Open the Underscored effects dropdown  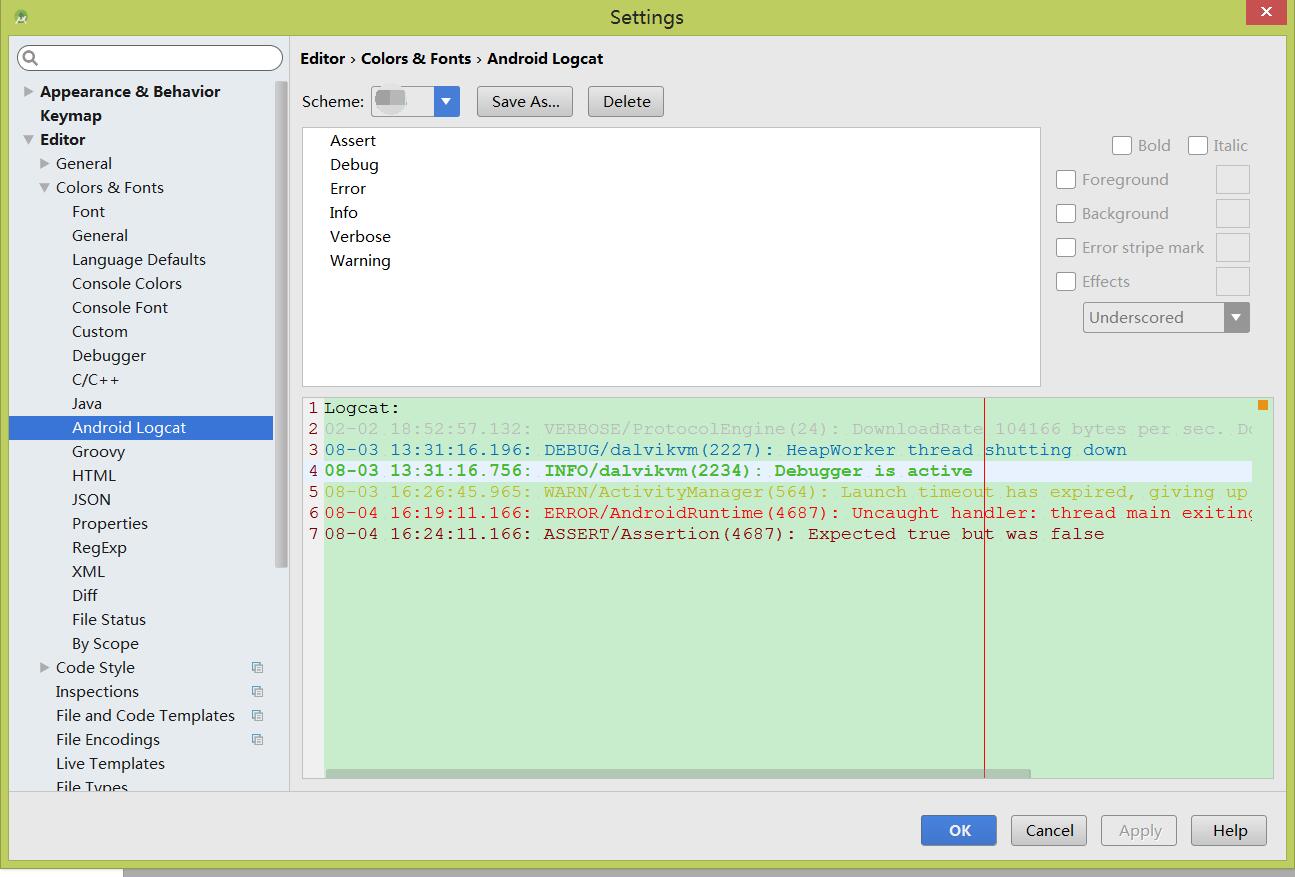1236,318
